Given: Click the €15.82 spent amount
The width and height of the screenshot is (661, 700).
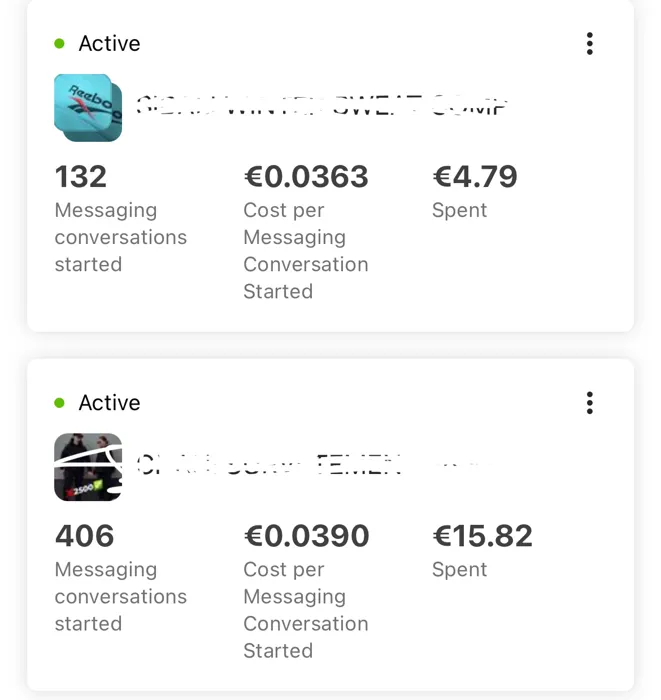Looking at the screenshot, I should click(x=482, y=536).
